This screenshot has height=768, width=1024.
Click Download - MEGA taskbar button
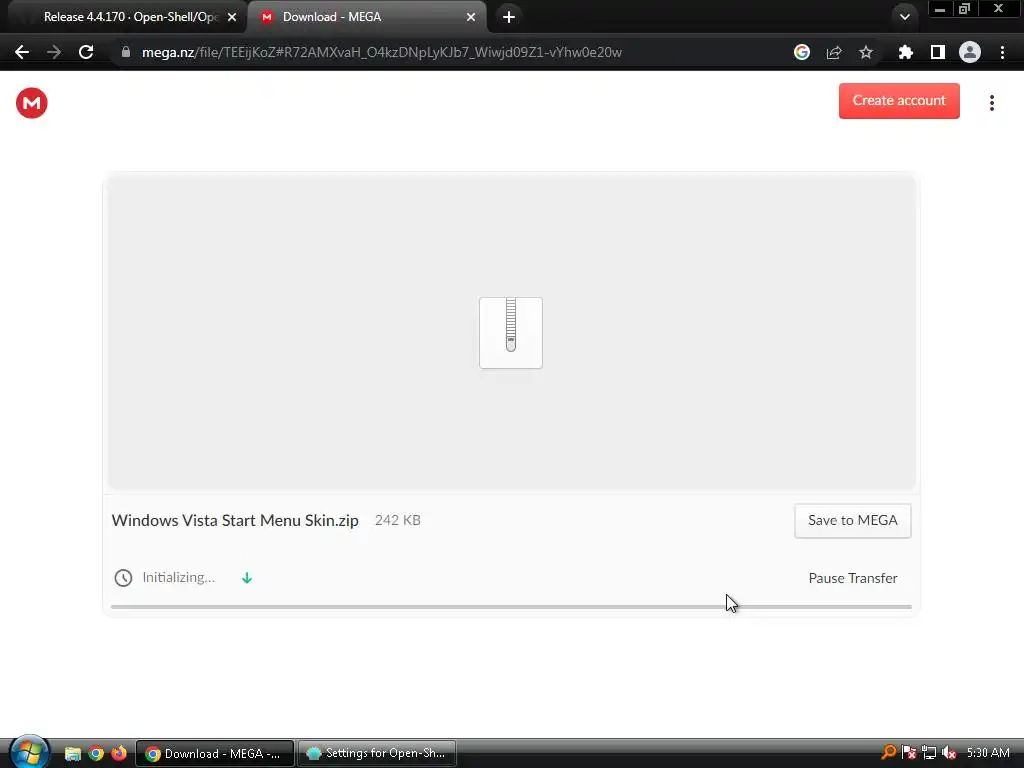(x=214, y=754)
